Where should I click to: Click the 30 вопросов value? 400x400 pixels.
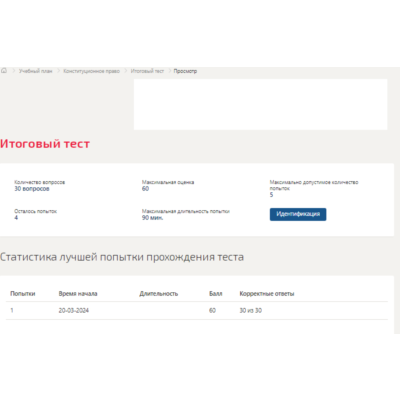tap(32, 189)
